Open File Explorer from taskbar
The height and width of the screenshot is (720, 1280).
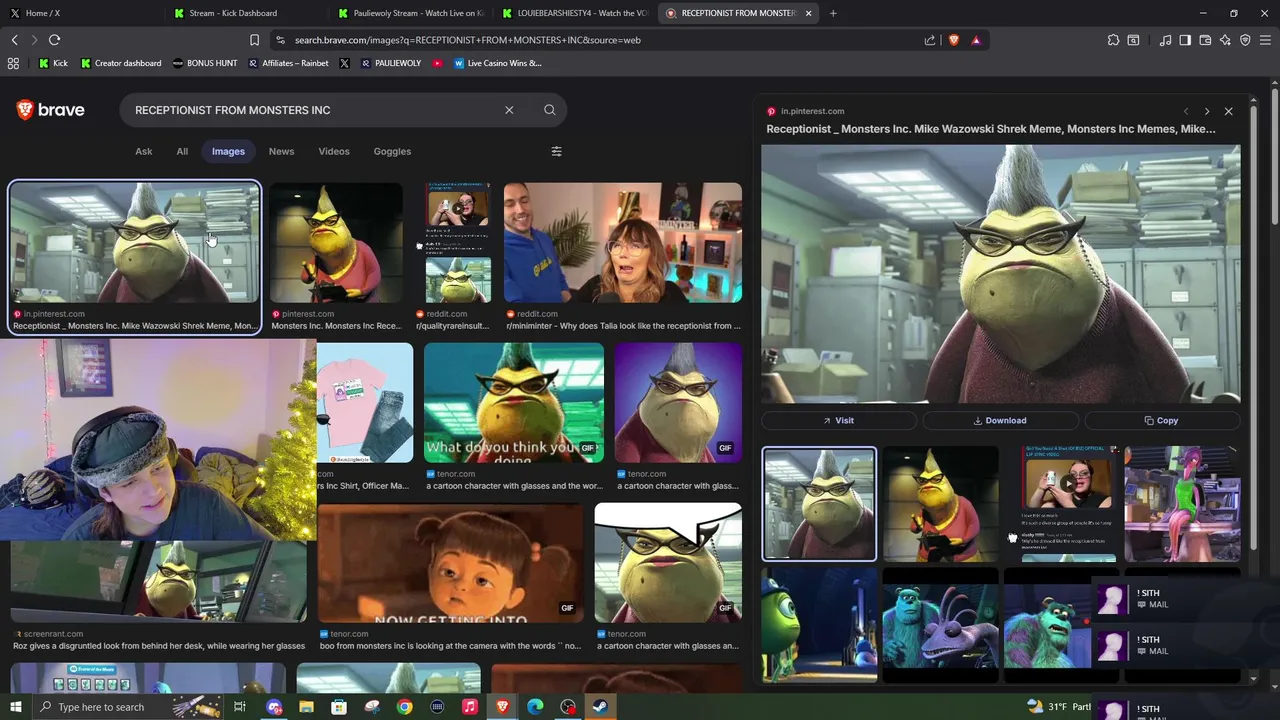[x=306, y=707]
